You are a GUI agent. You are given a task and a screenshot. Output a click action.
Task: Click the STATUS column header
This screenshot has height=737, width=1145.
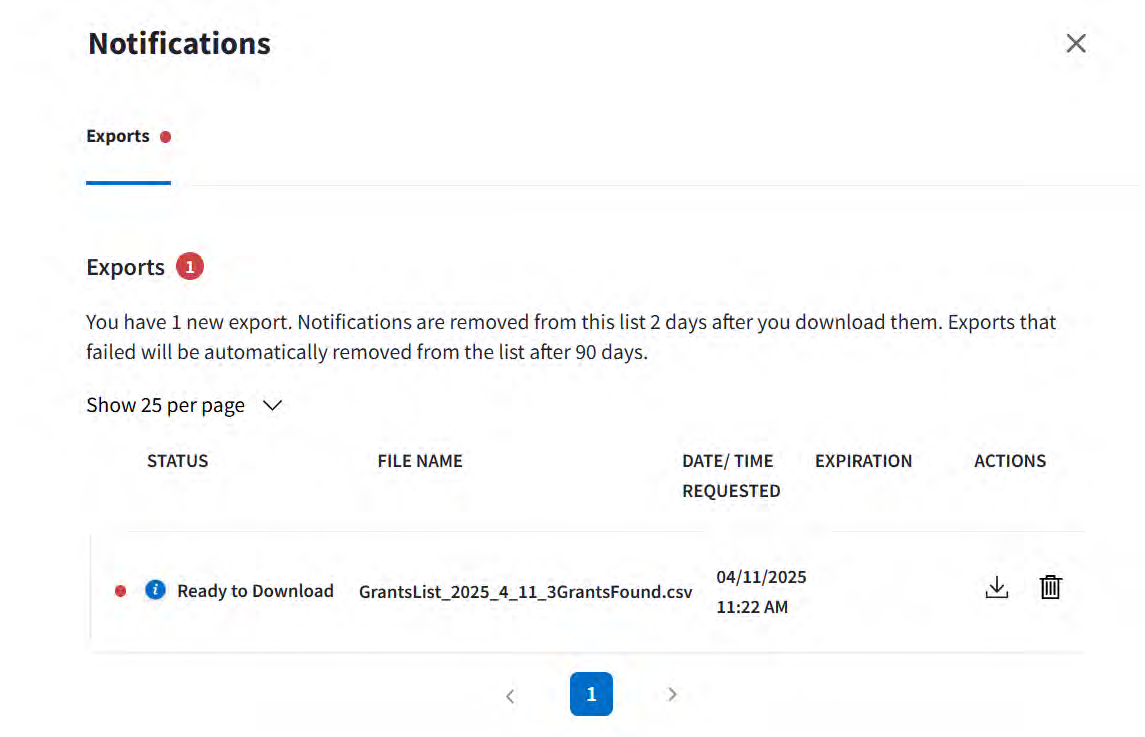pos(178,461)
